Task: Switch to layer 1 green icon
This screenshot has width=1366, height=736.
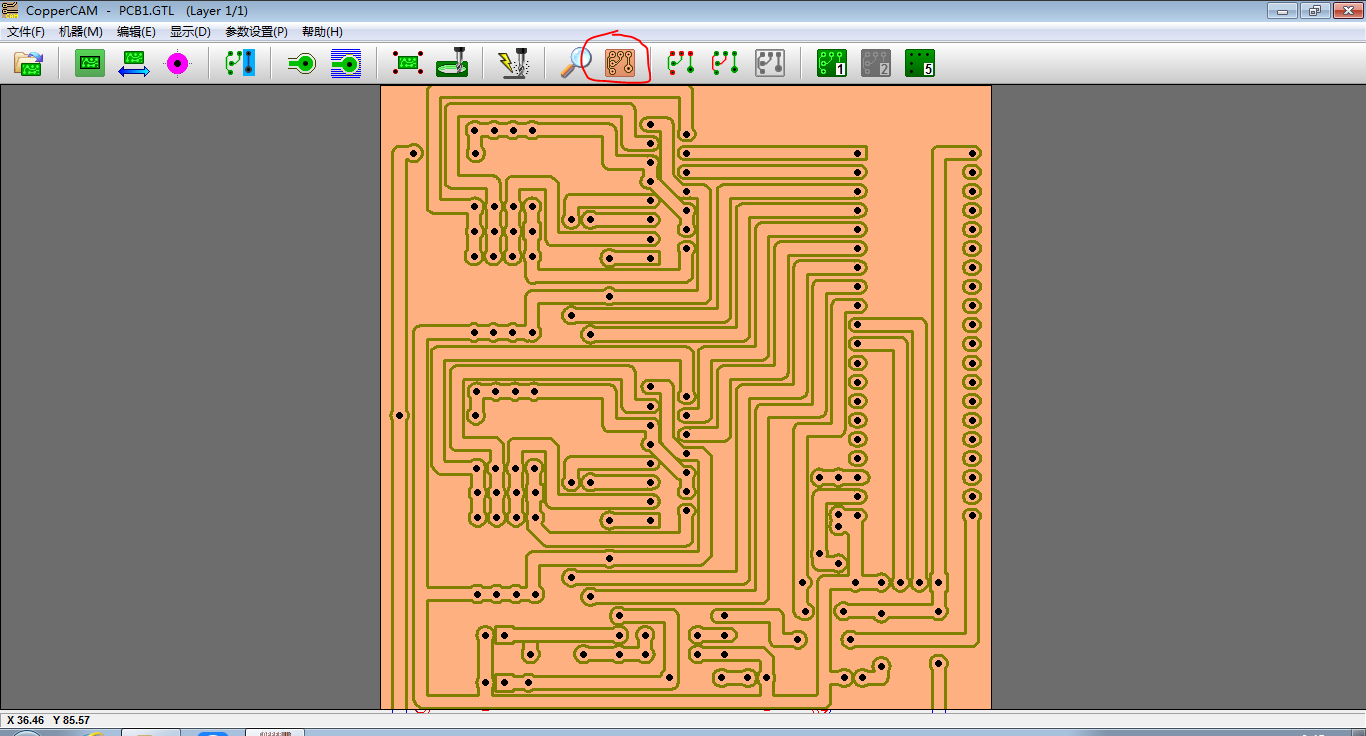Action: [832, 64]
